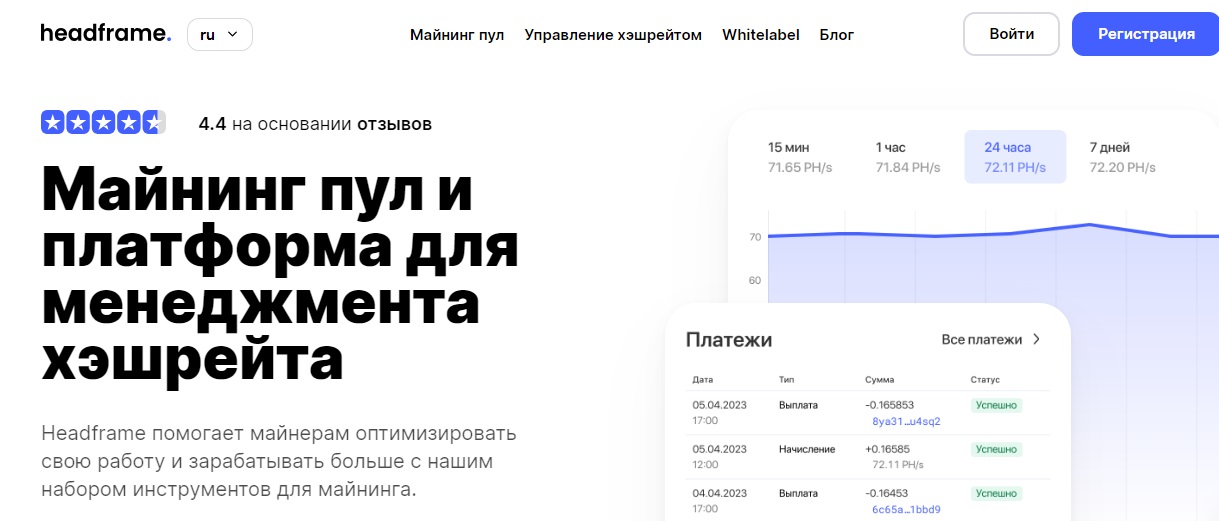The width and height of the screenshot is (1219, 521).
Task: Click the hashrate chart line
Action: tap(992, 232)
